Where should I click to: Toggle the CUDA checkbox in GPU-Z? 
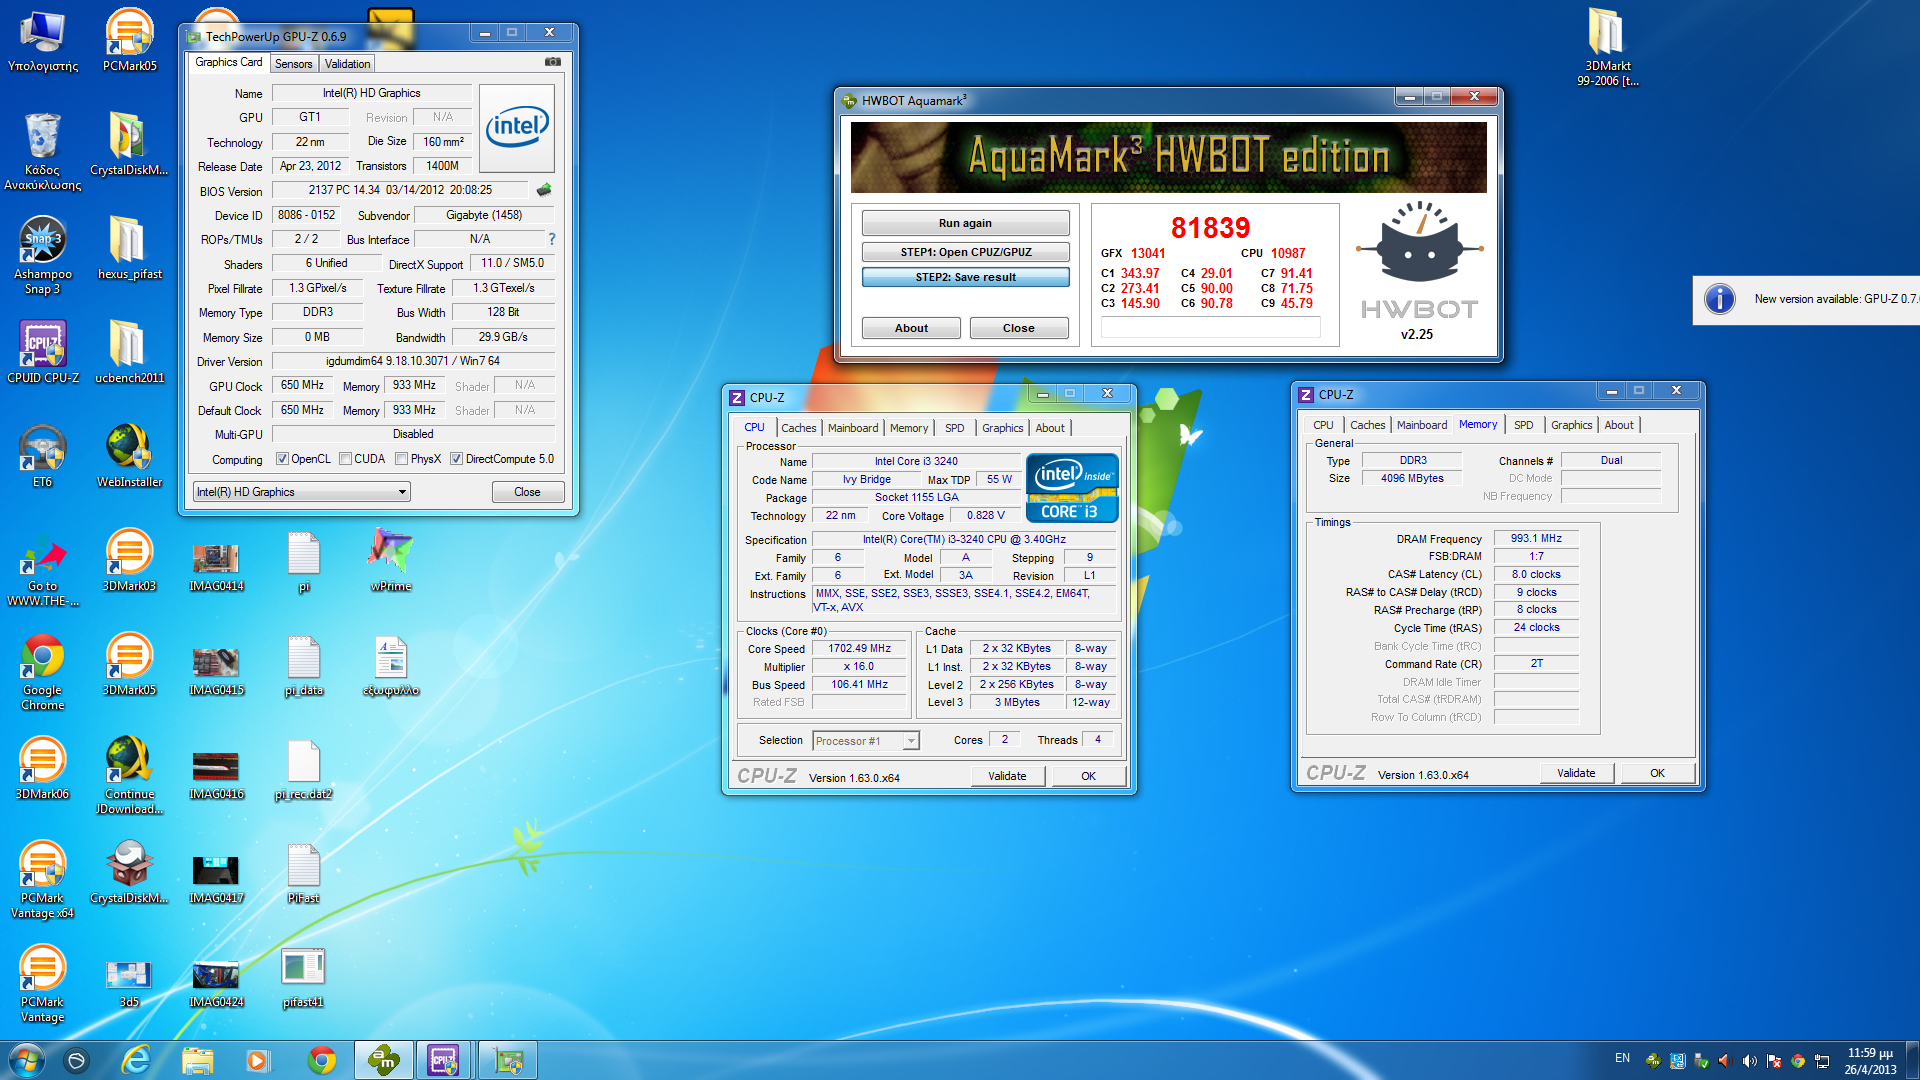click(x=345, y=459)
